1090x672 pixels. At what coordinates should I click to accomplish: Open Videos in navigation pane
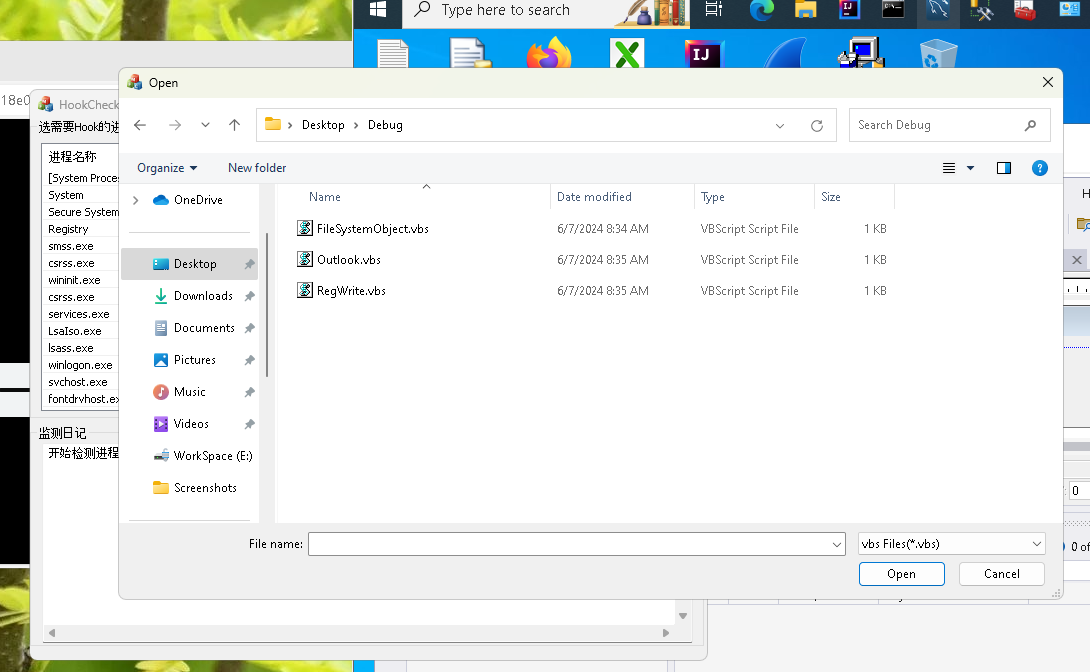(190, 424)
